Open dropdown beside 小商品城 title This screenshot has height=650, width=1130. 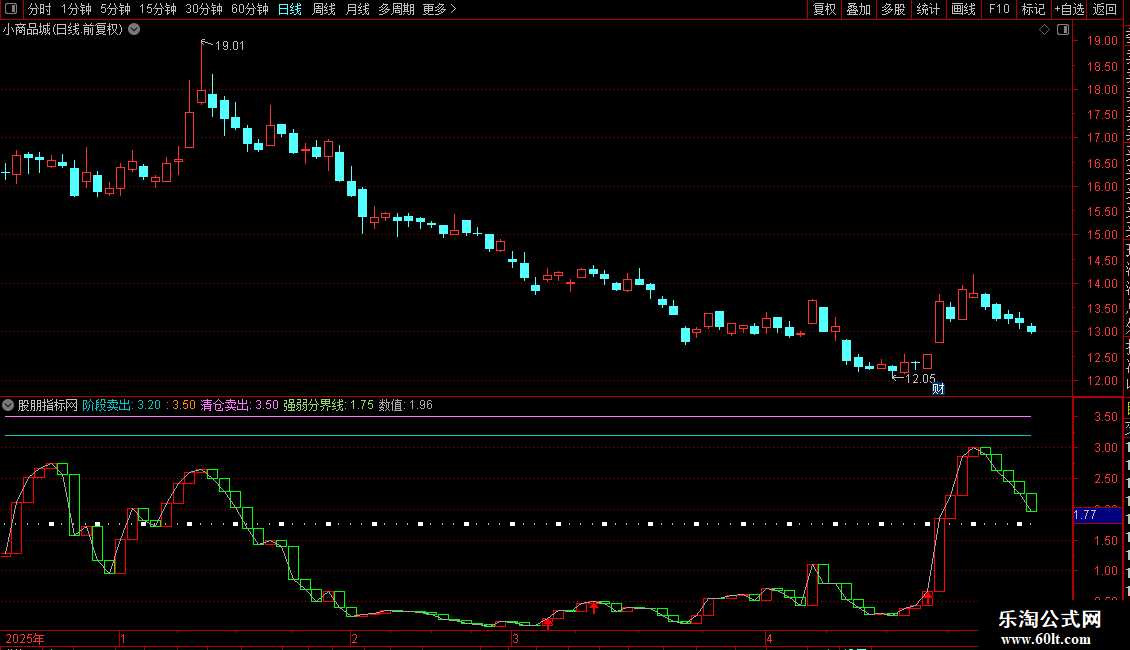tap(134, 30)
